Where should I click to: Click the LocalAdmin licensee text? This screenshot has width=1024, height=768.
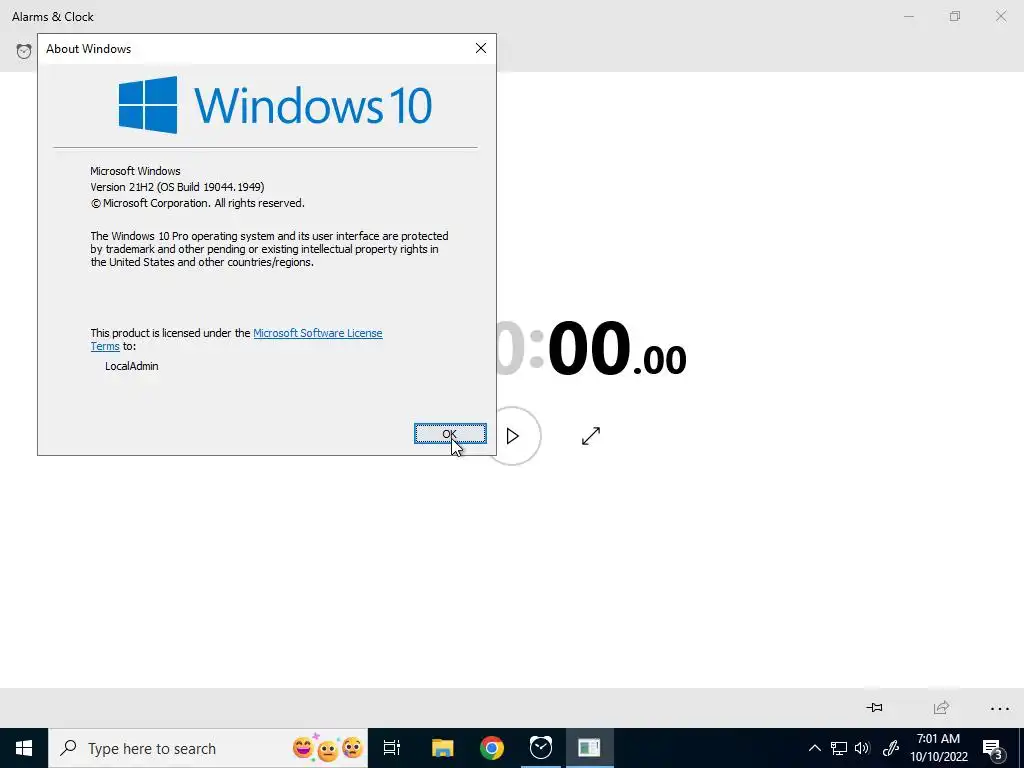click(x=132, y=366)
